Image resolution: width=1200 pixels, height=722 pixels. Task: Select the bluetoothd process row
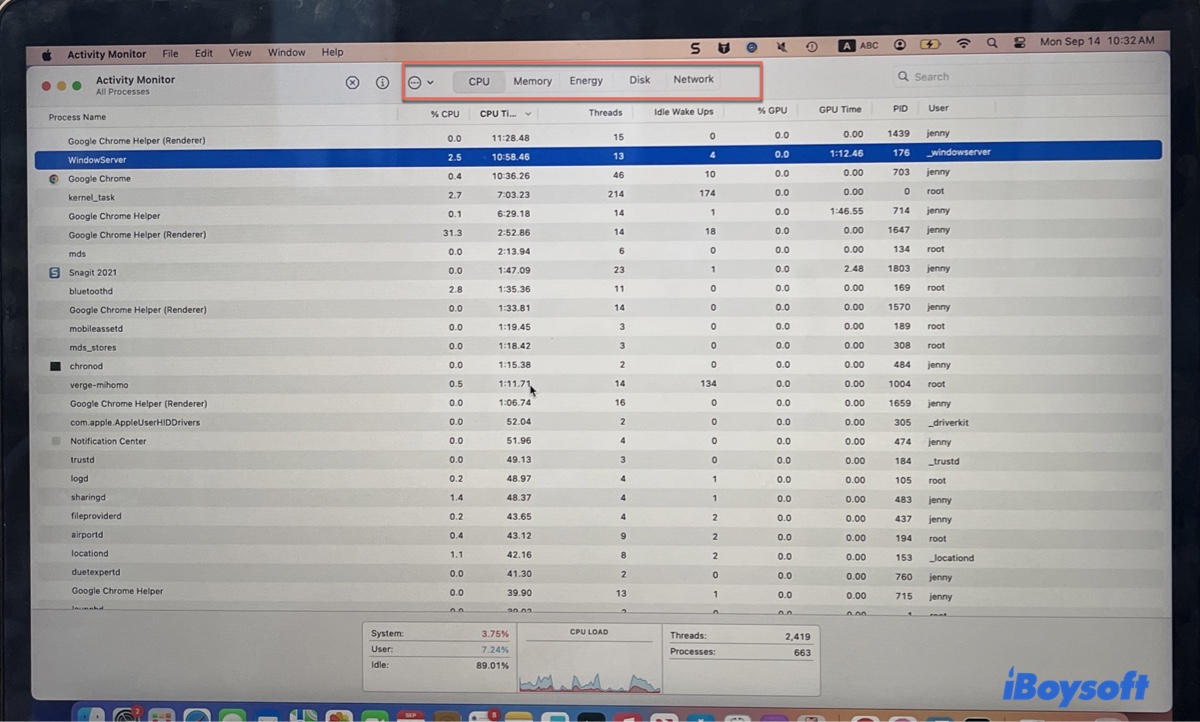pos(598,289)
